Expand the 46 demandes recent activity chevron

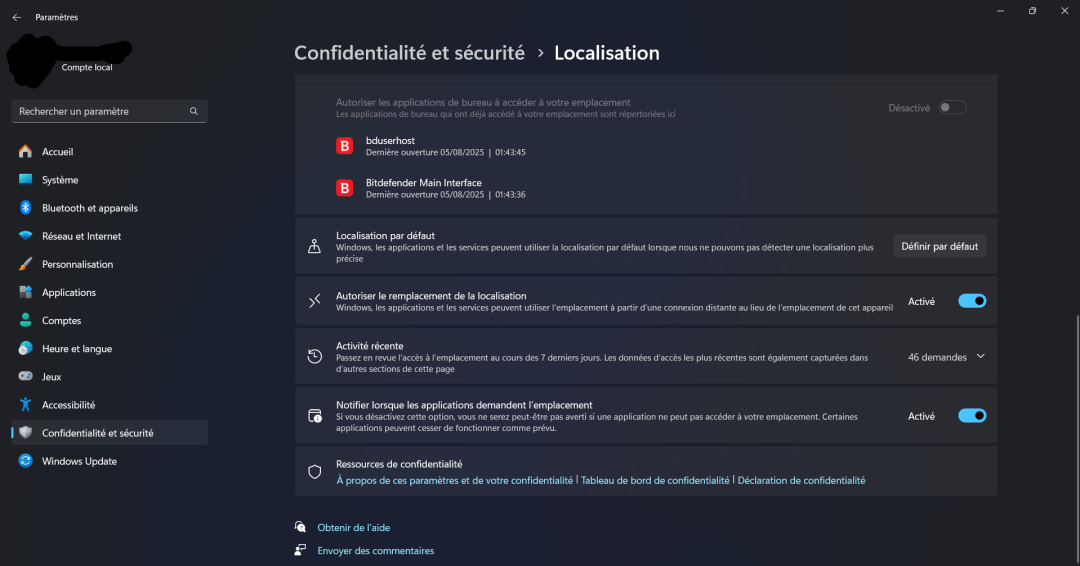click(x=981, y=357)
